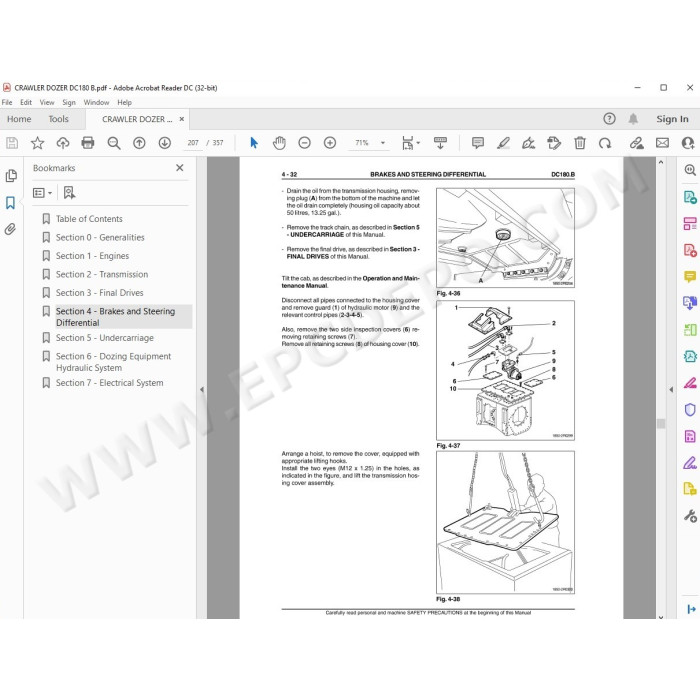Collapse the right tools pane arrow
700x700 pixels.
tap(671, 389)
